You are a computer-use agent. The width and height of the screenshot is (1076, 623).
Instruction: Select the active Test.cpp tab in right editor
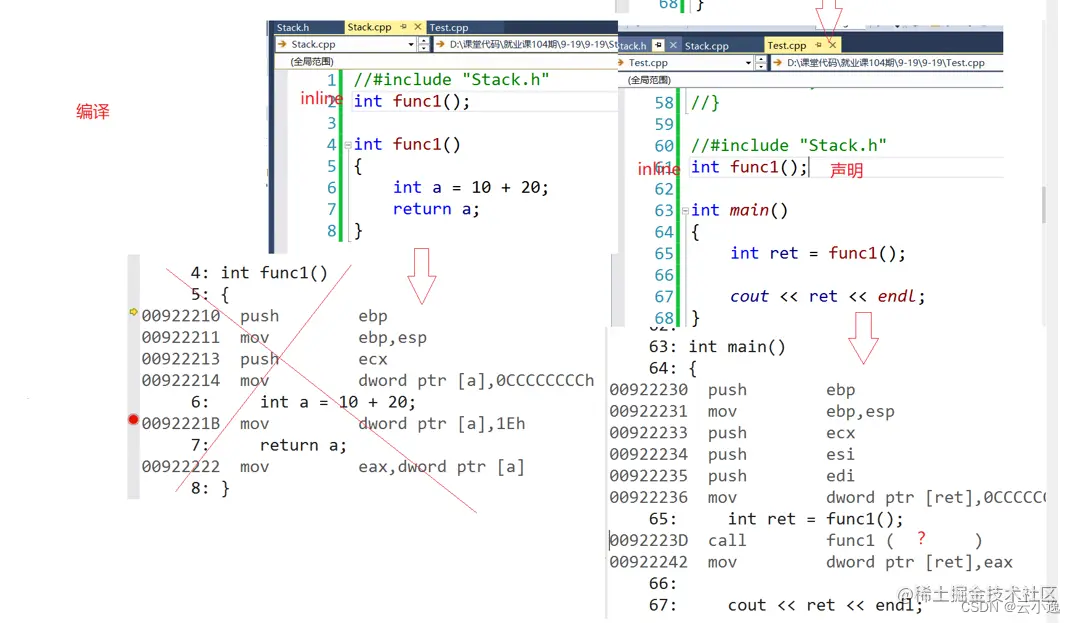(787, 45)
